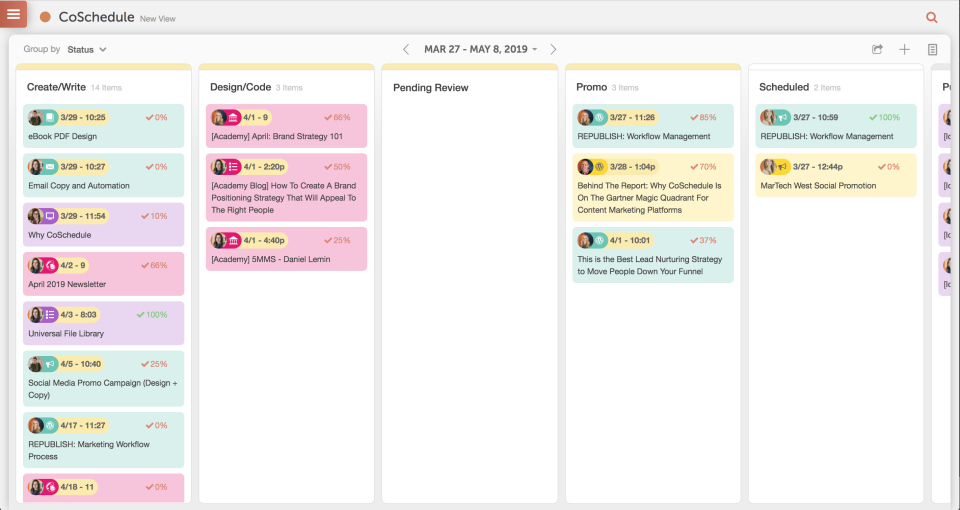The height and width of the screenshot is (510, 960).
Task: Open the April 2019 Newsletter card
Action: coord(103,274)
